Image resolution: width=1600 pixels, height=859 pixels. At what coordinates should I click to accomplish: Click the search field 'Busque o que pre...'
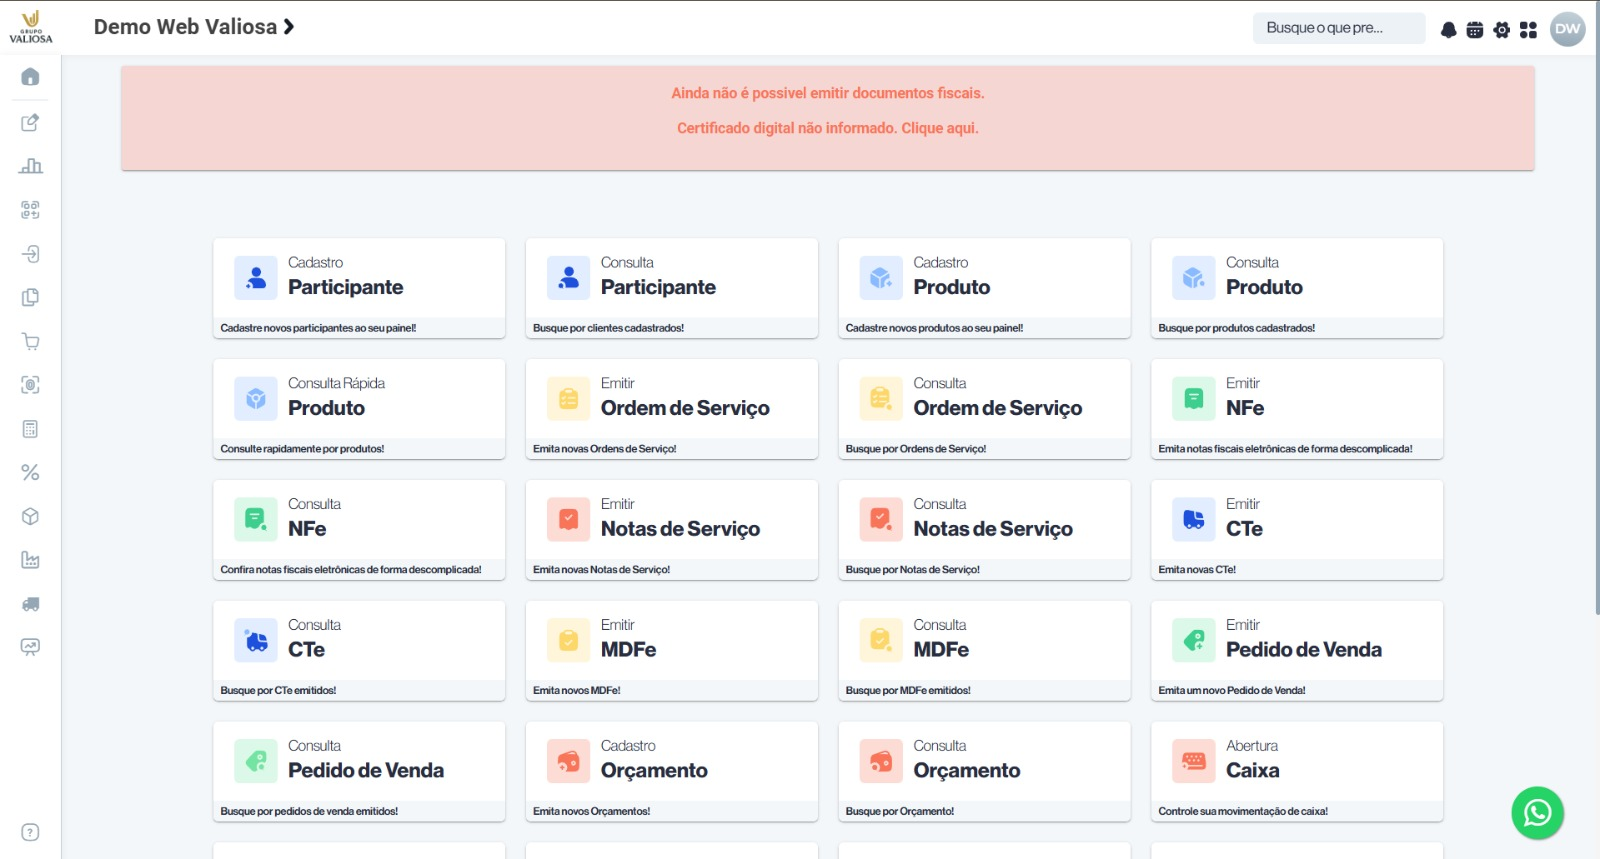point(1337,28)
